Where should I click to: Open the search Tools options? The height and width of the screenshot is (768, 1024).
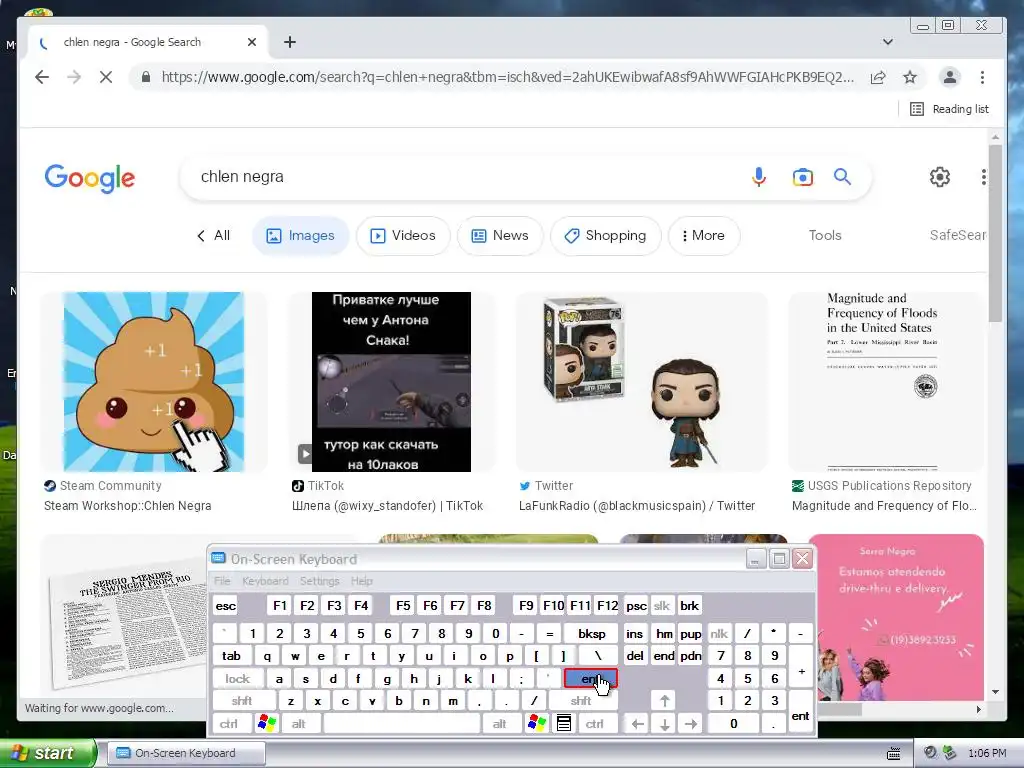coord(825,236)
